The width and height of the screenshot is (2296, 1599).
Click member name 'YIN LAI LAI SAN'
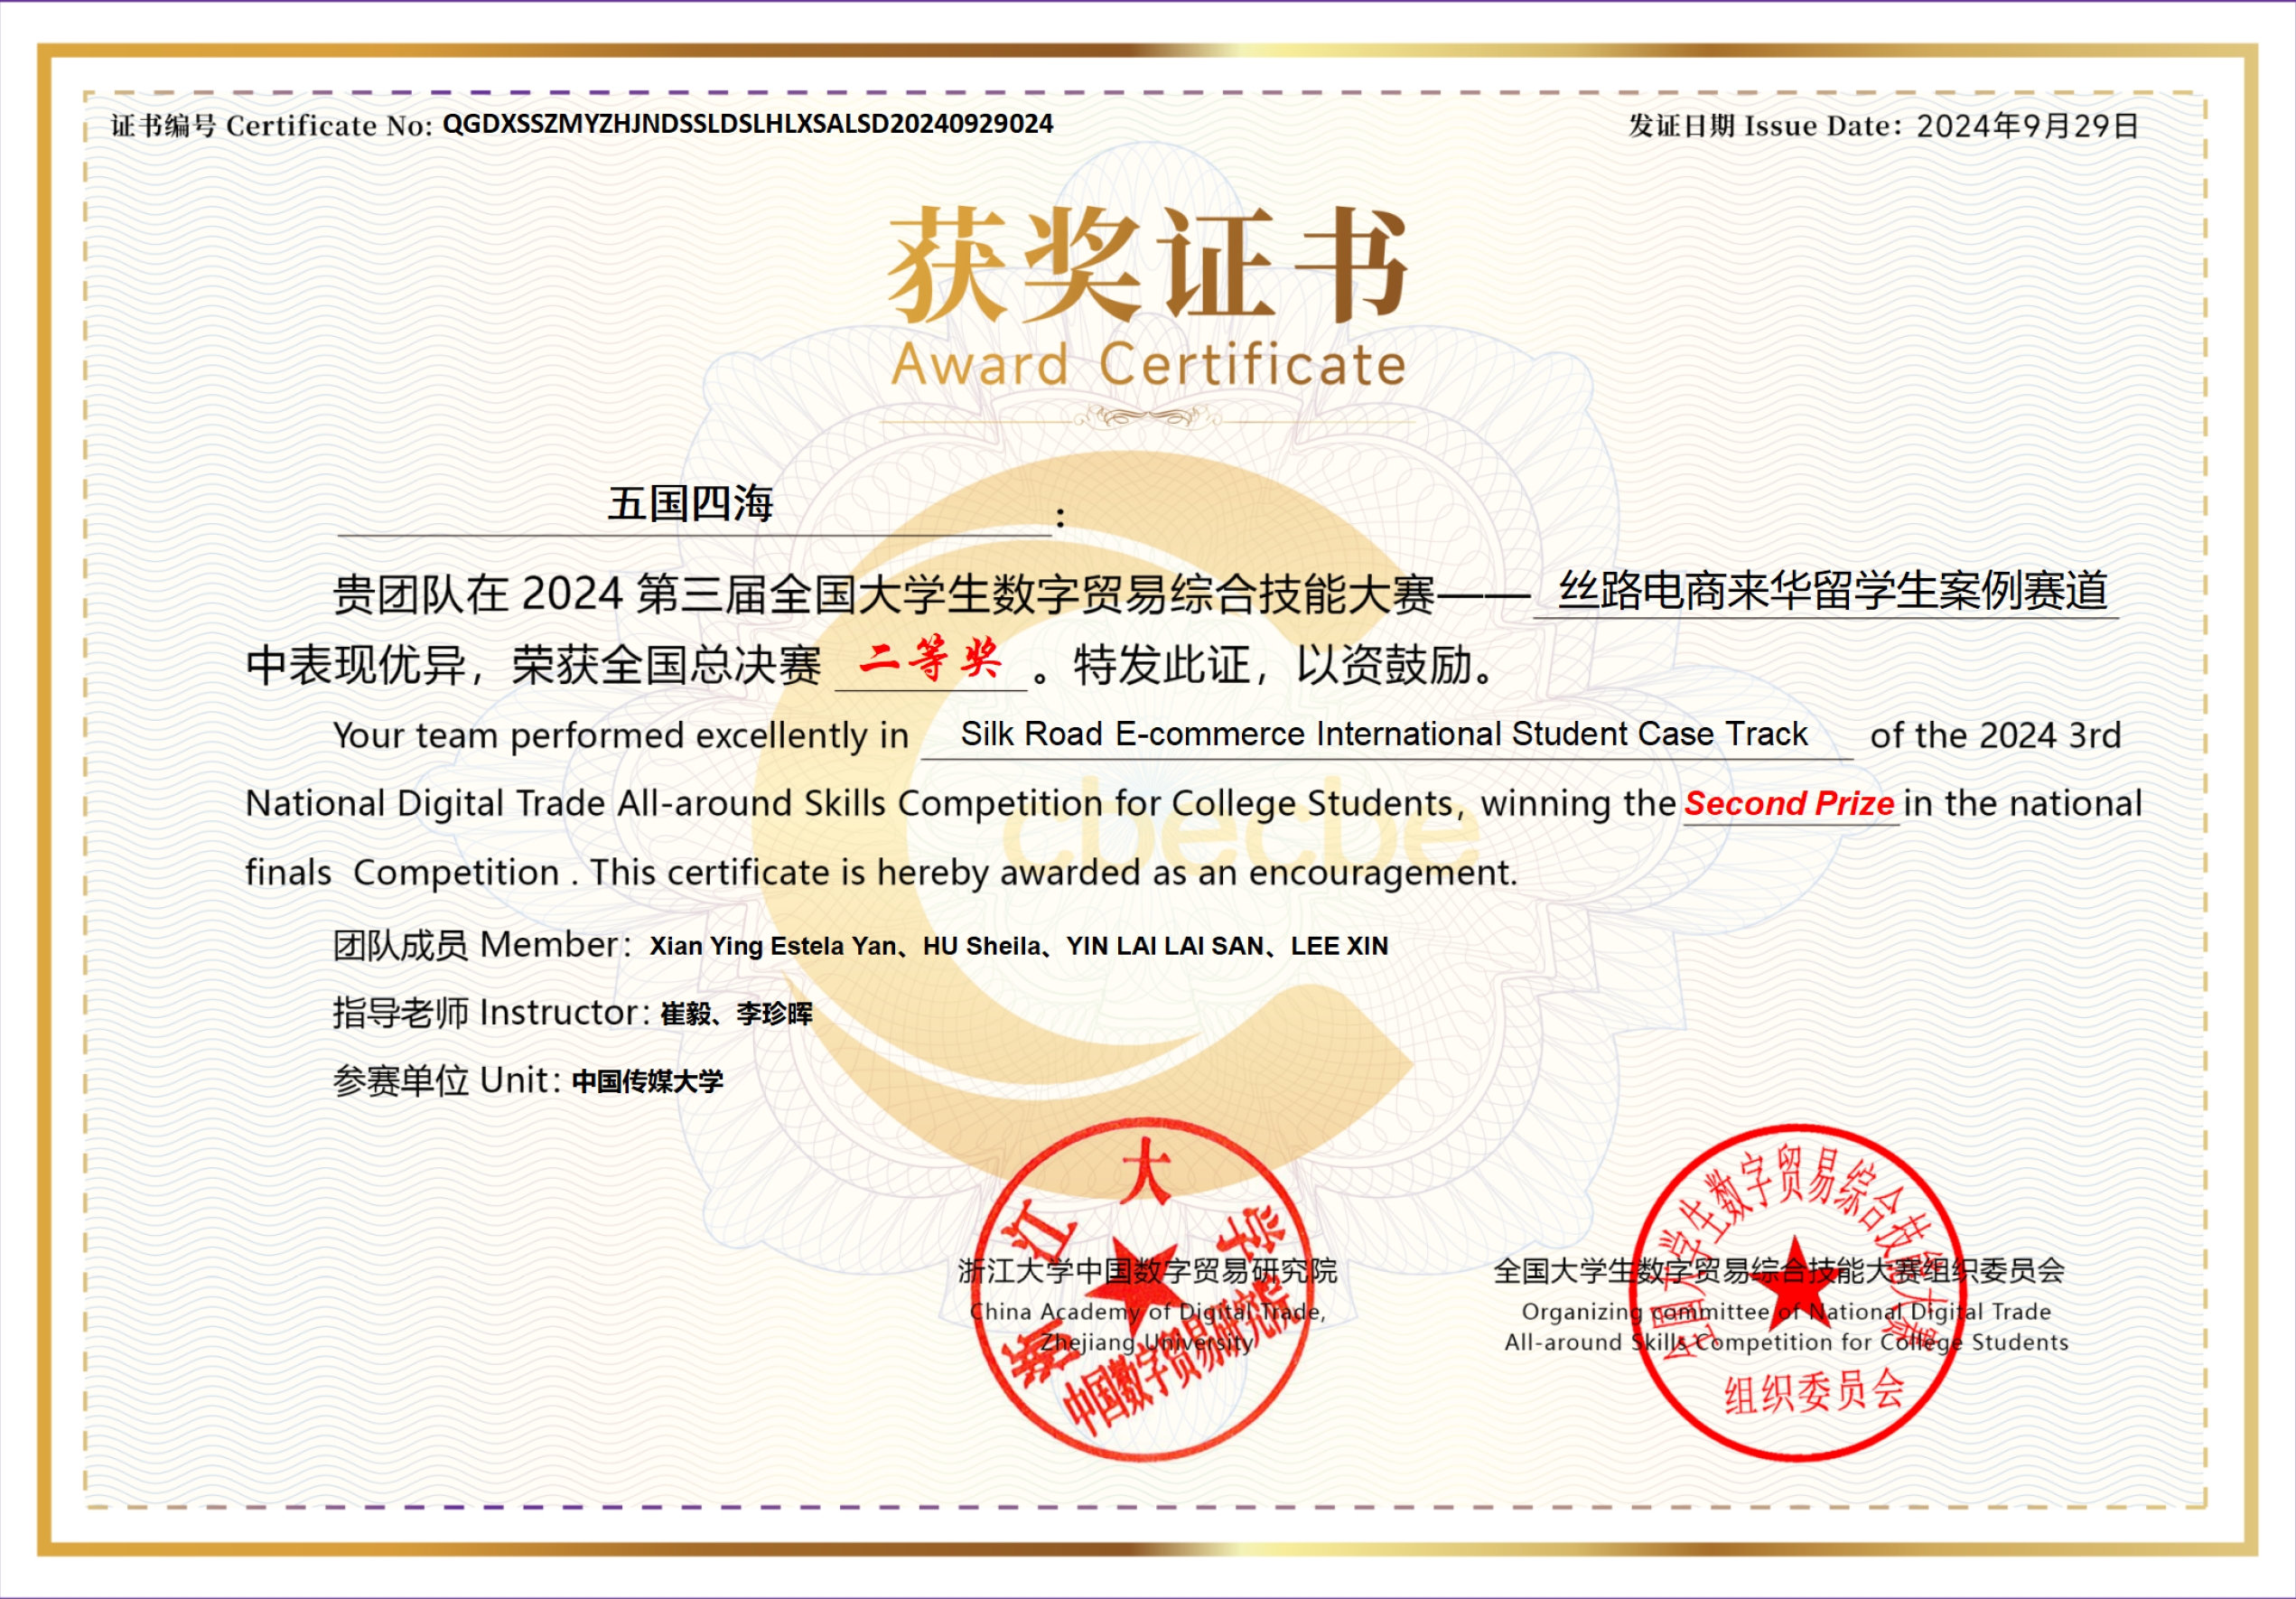click(x=1165, y=946)
